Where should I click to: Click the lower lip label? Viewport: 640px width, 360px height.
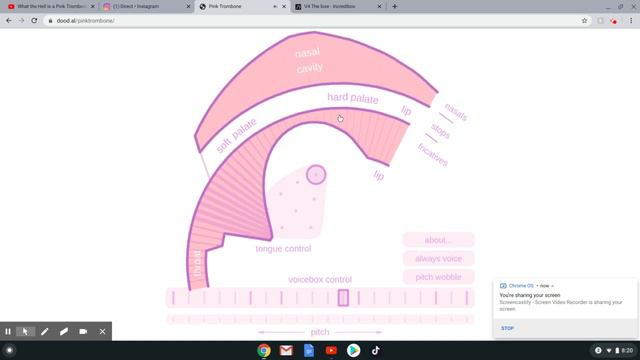[379, 175]
